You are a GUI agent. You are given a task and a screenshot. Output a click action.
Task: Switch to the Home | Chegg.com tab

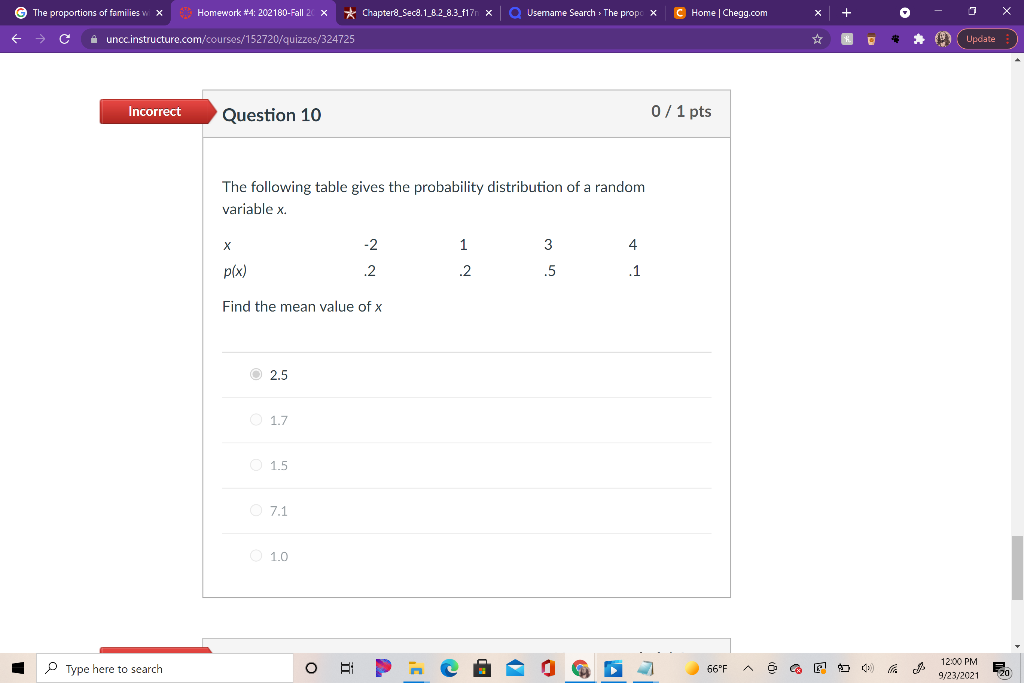click(748, 12)
